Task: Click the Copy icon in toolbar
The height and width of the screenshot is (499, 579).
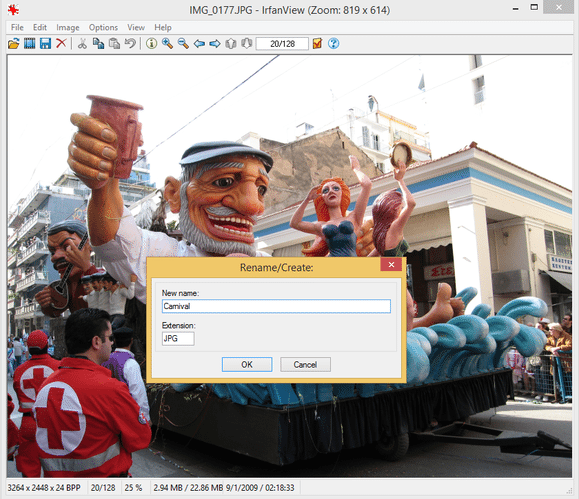Action: 98,44
